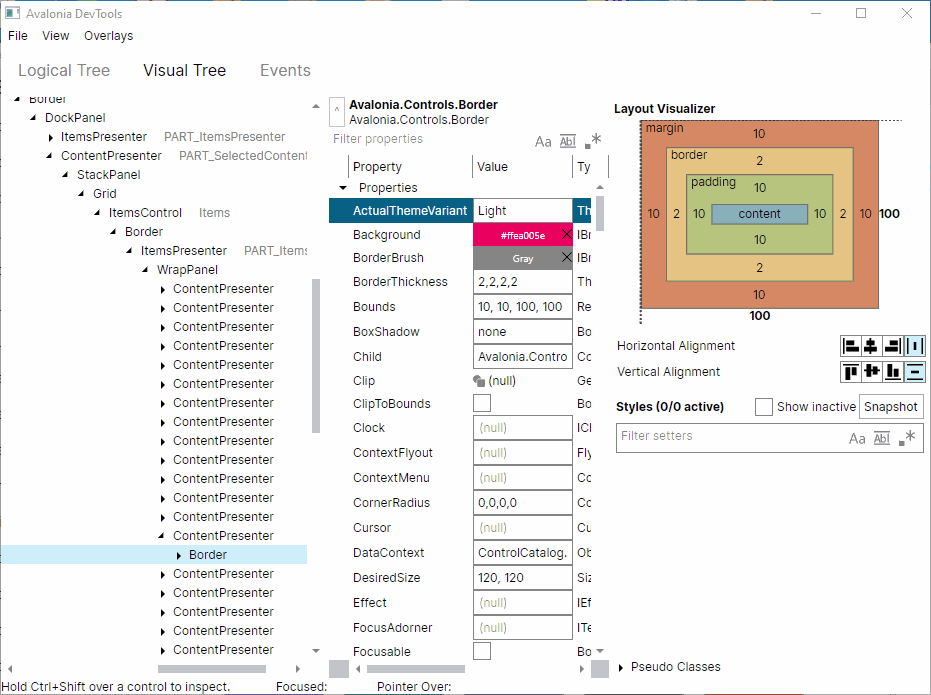Collapse the Grid tree node
931x695 pixels.
click(x=81, y=193)
